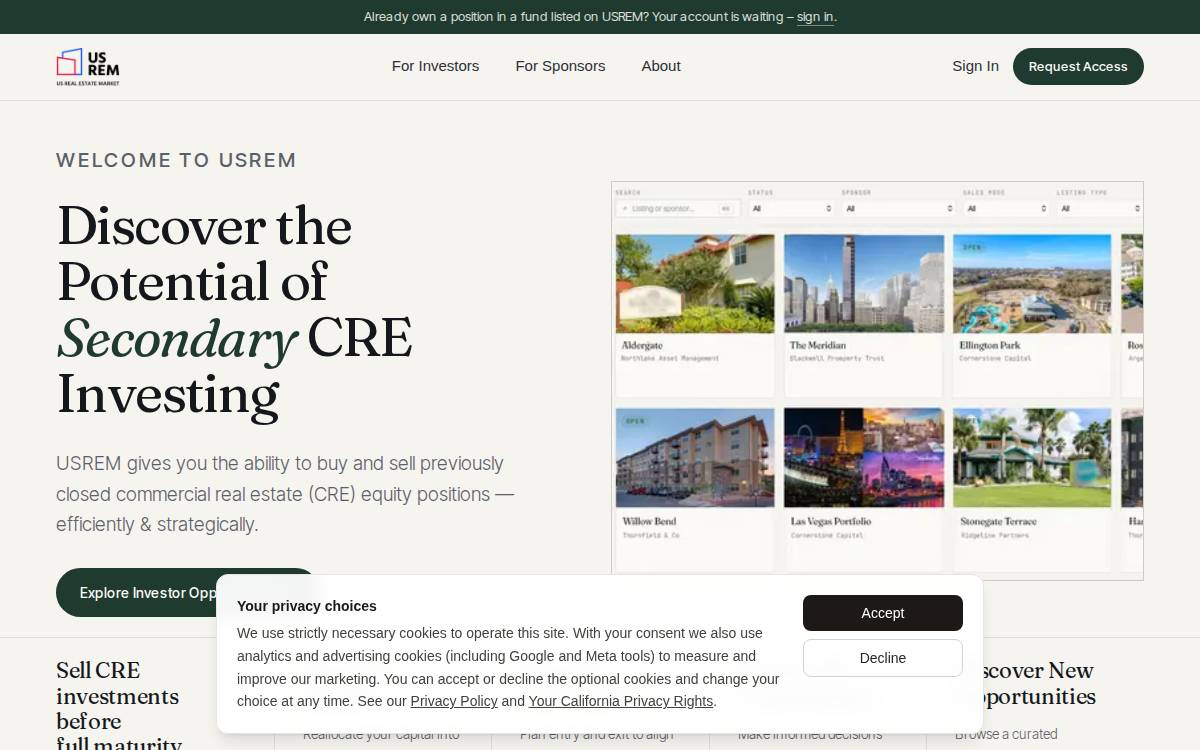Click the 'WELCOME TO USREM' heading
This screenshot has height=750, width=1200.
point(176,160)
